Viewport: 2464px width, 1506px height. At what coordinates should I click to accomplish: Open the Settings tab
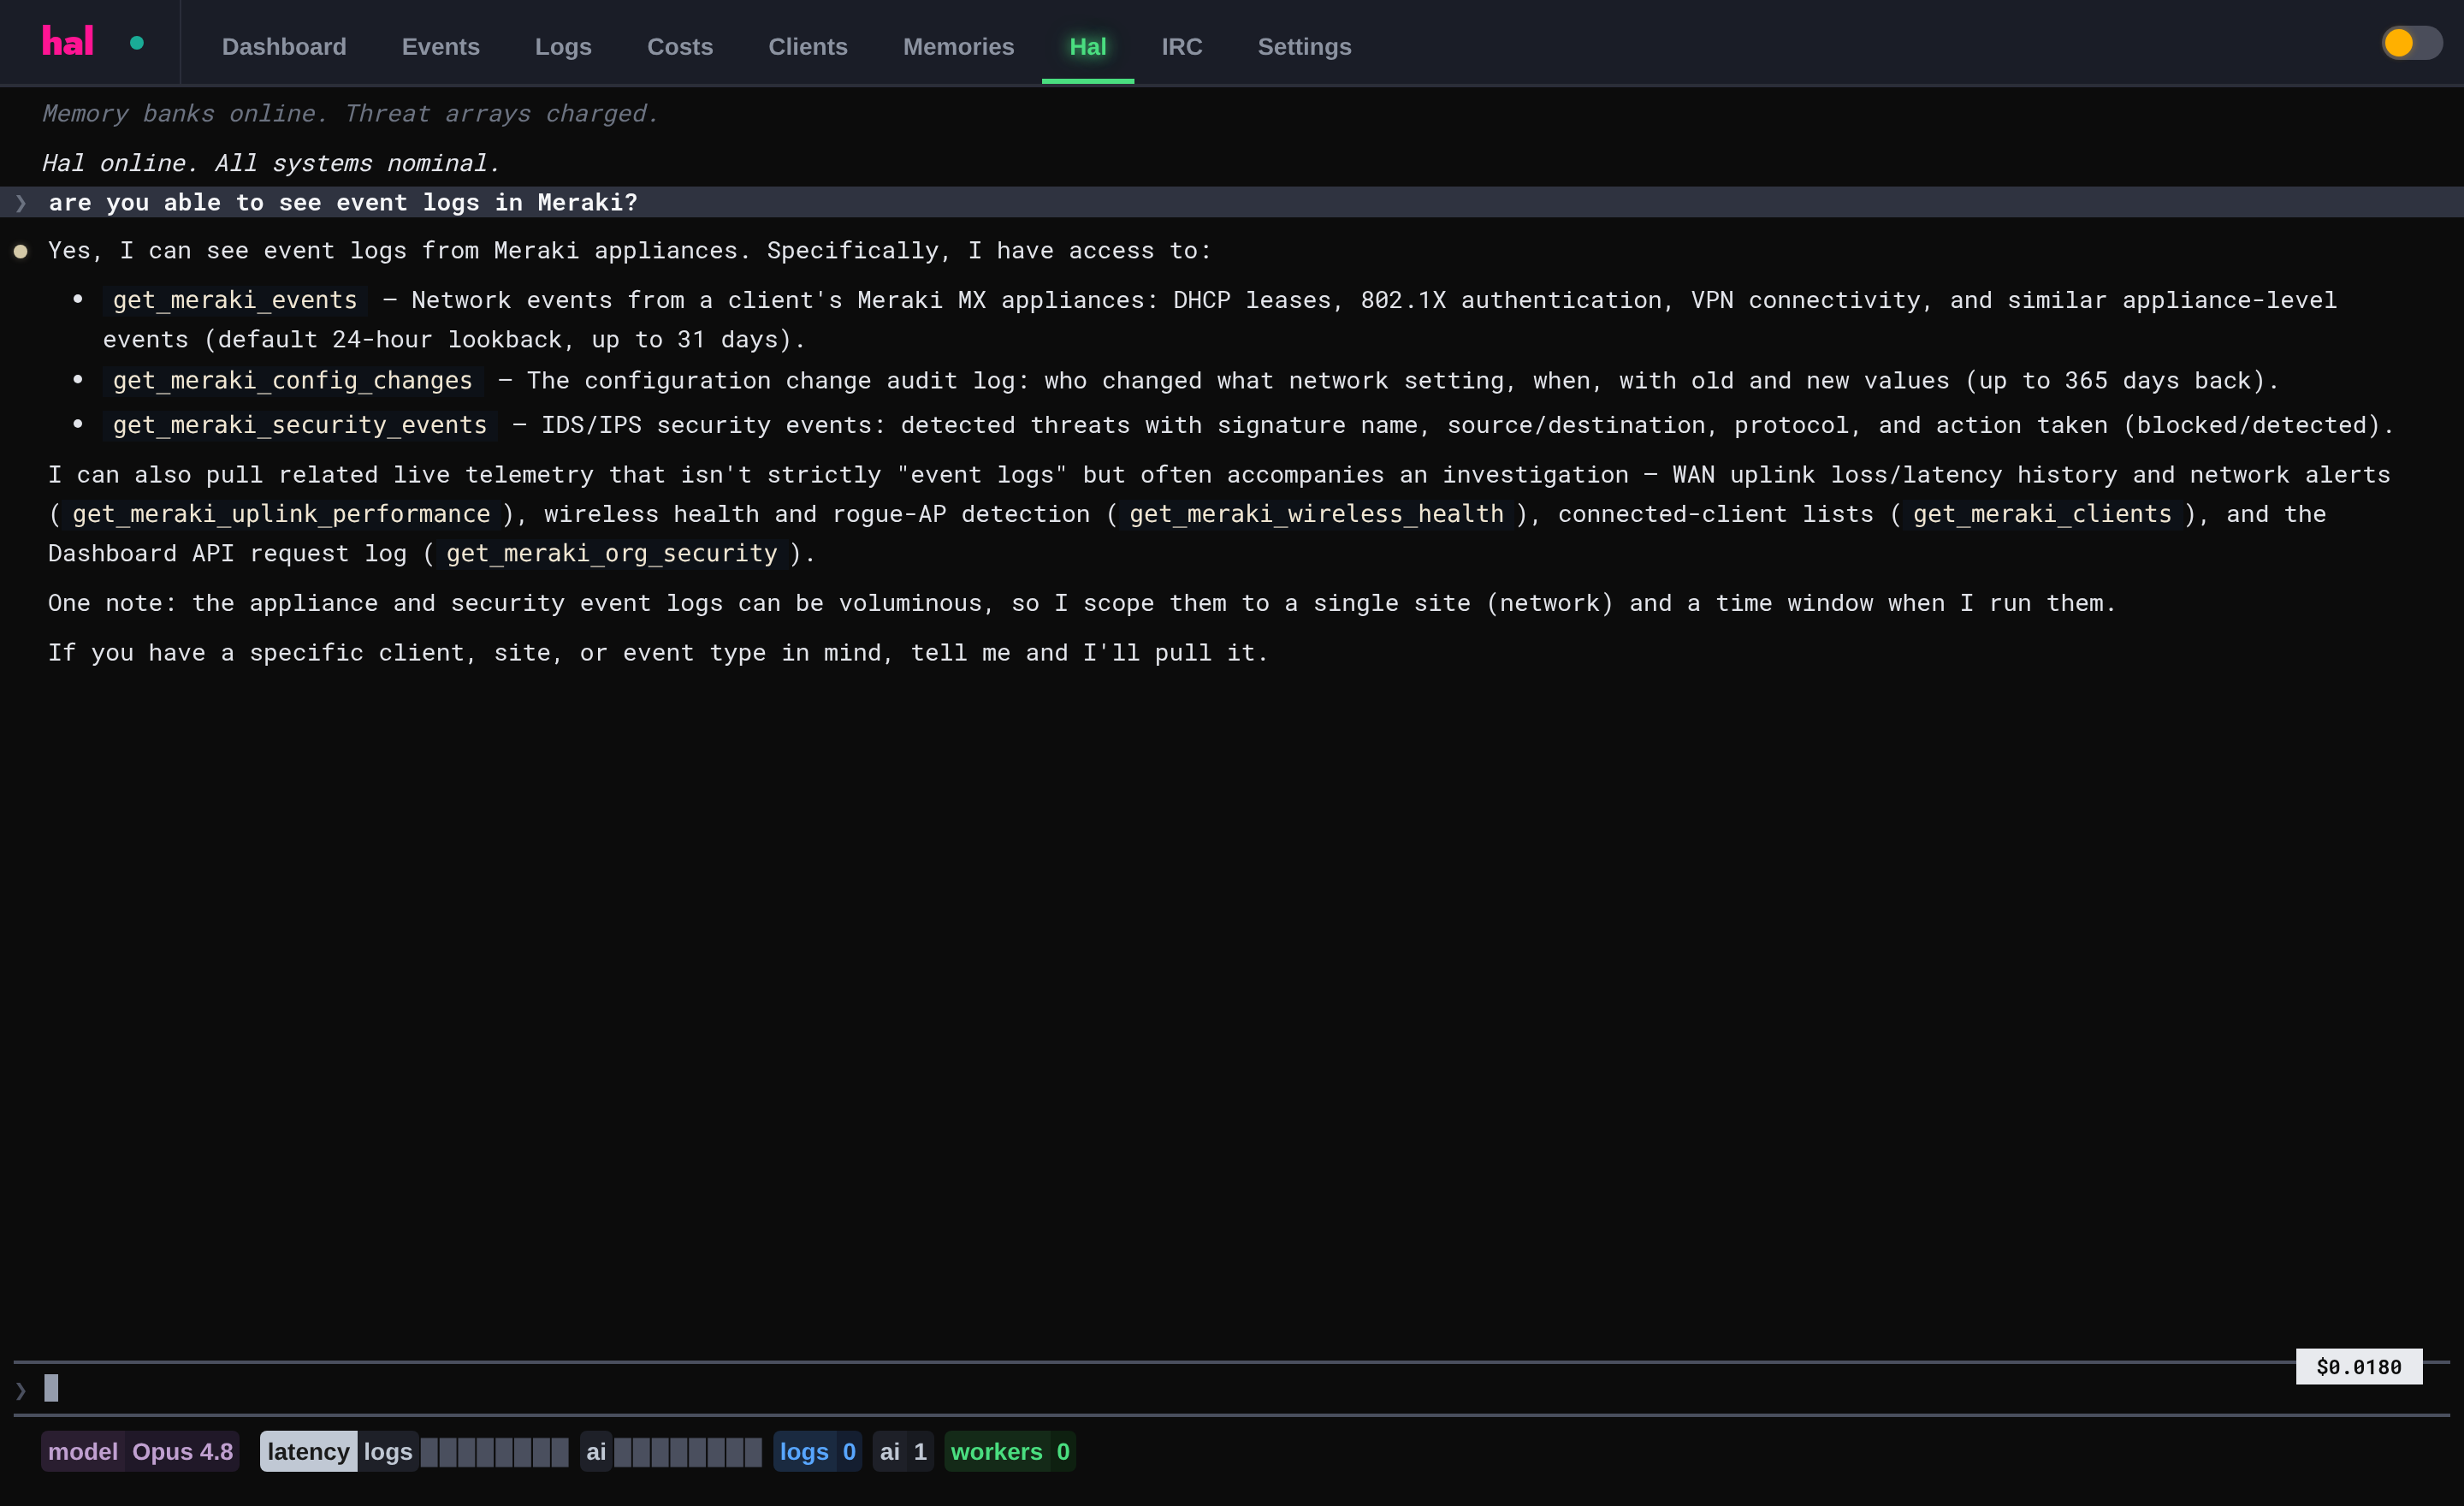click(1304, 47)
